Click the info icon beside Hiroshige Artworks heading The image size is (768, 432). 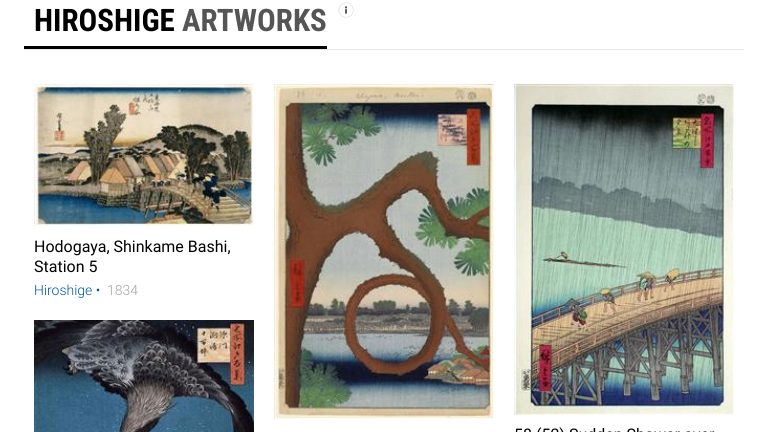pos(346,10)
